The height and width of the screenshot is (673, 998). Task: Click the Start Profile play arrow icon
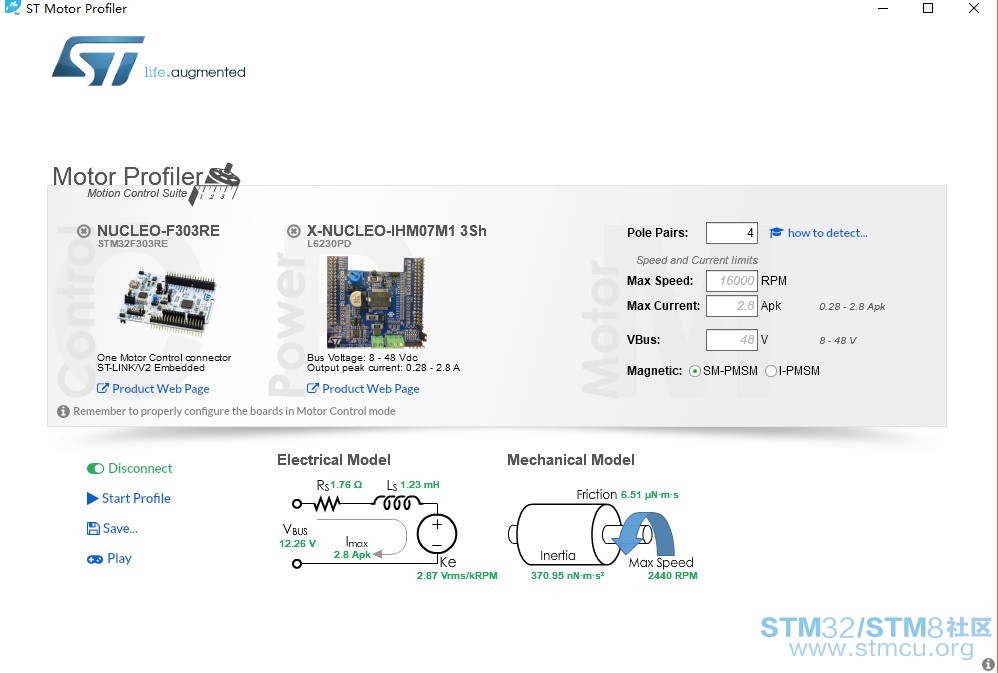(92, 498)
